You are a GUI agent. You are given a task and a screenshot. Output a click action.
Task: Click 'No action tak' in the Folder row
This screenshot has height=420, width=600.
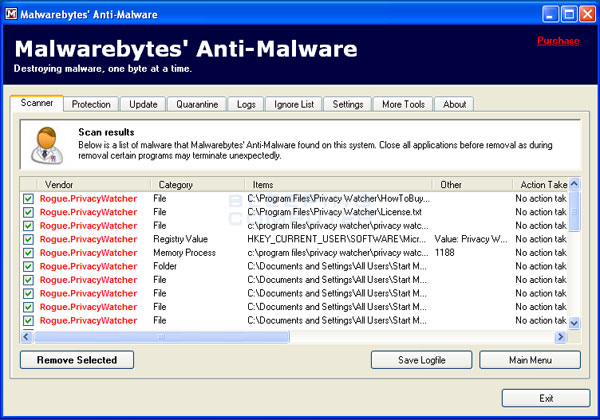click(541, 266)
